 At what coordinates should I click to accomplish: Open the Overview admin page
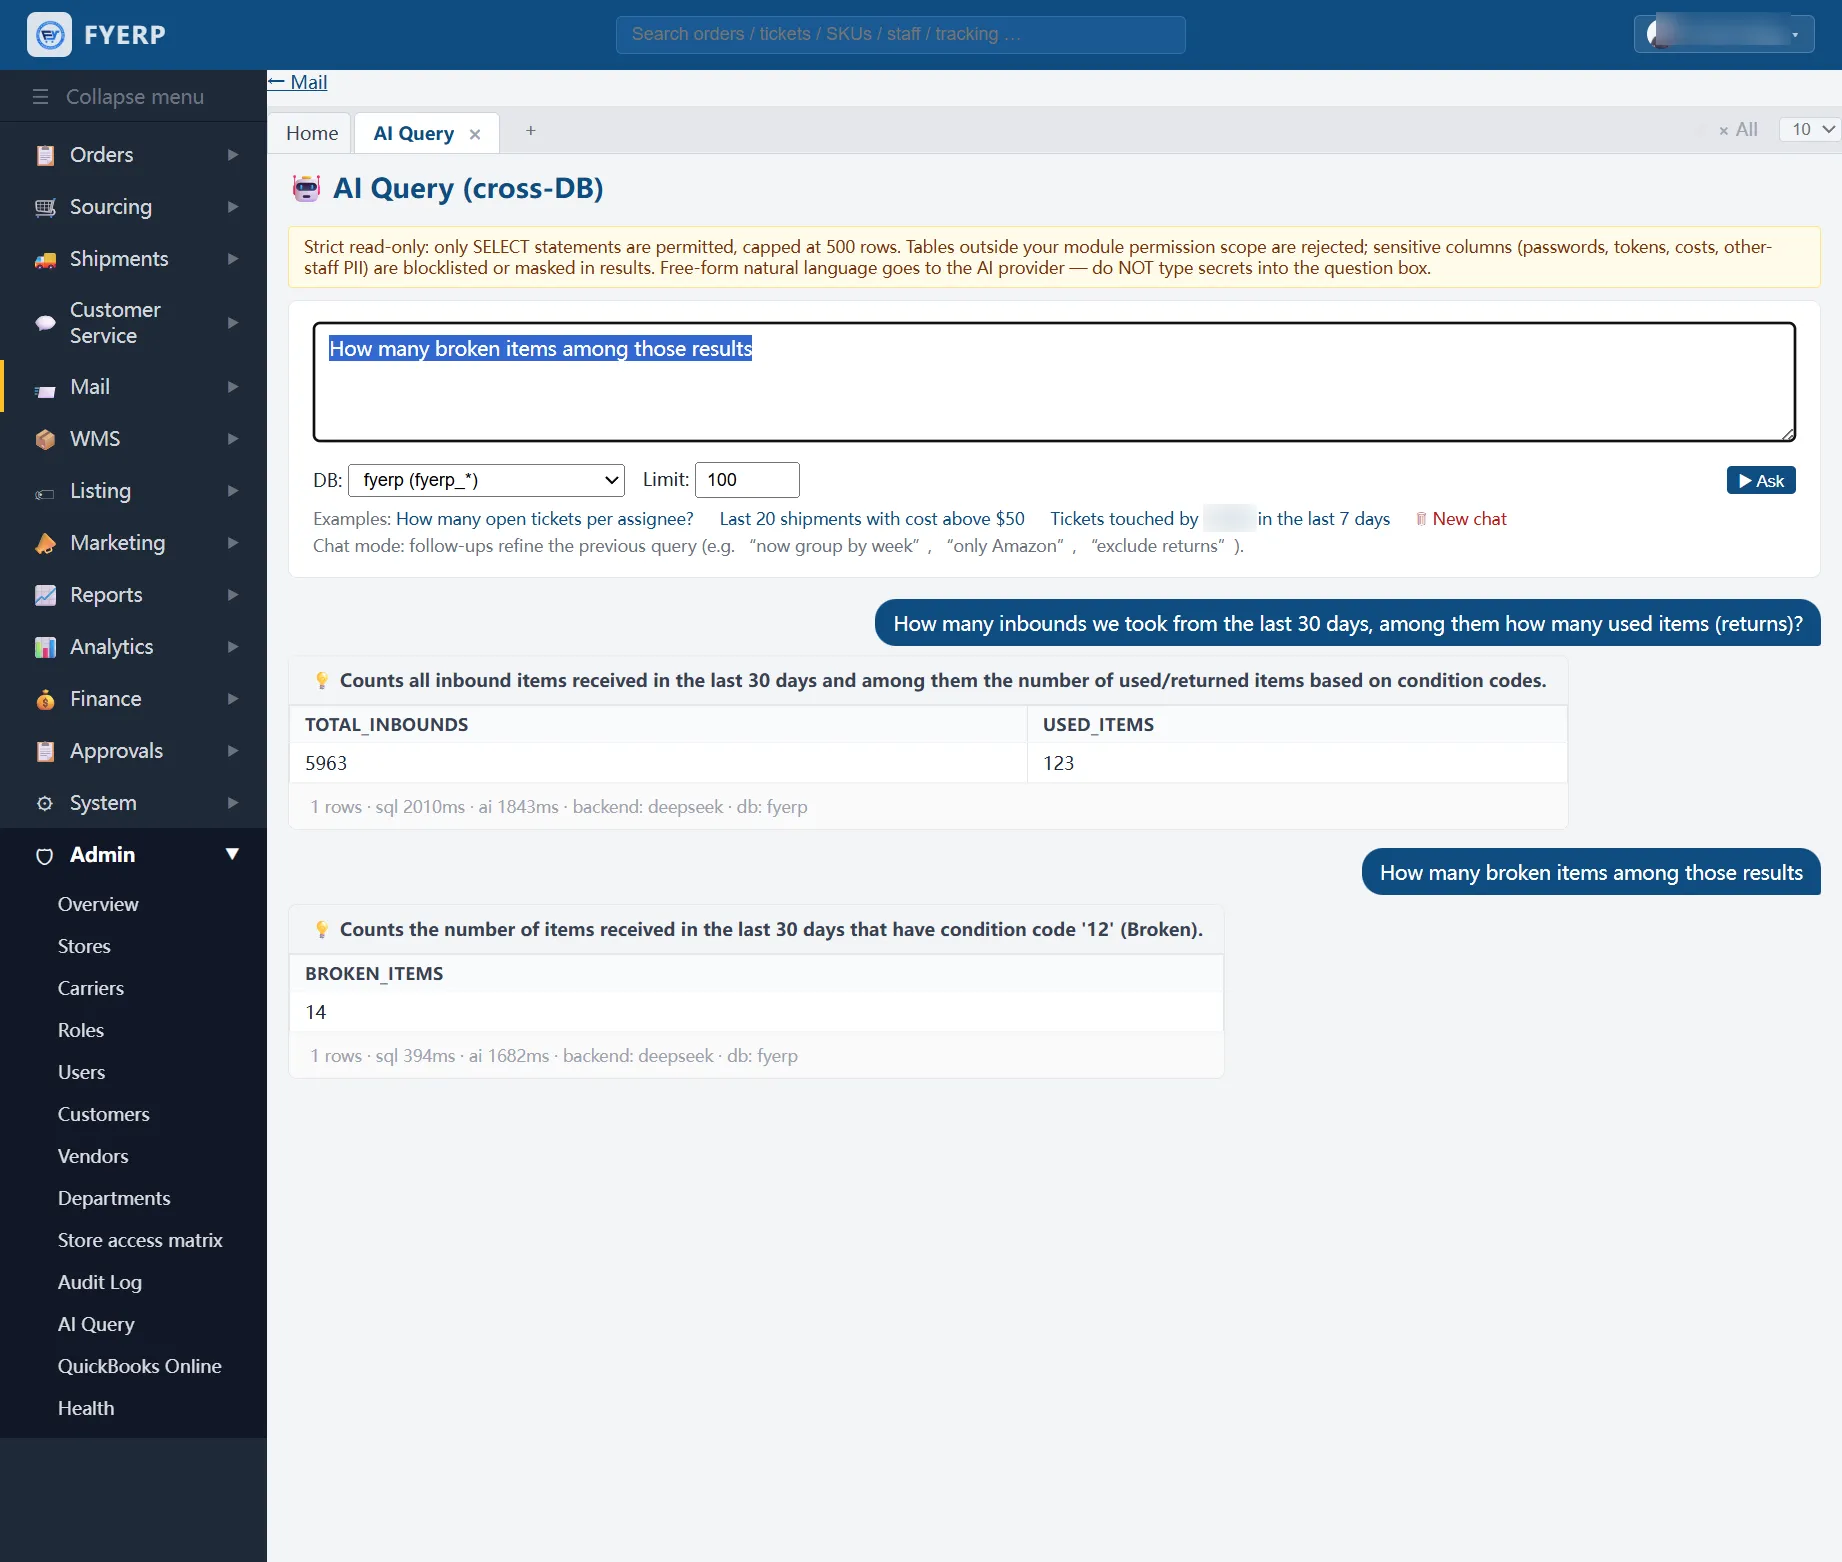(x=98, y=904)
